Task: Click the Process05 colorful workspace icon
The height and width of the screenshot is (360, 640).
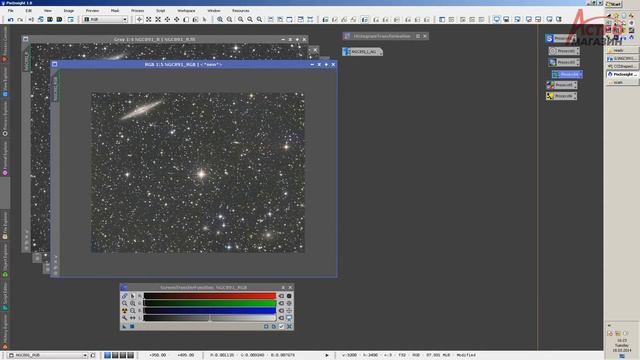Action: pos(561,85)
